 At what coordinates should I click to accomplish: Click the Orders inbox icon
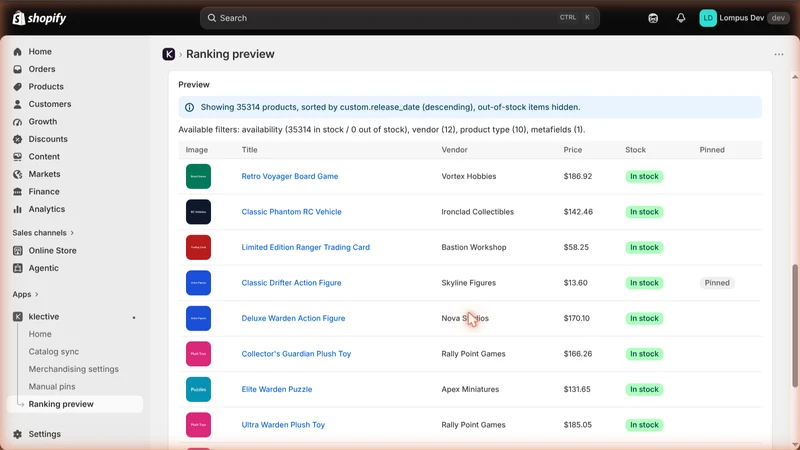17,69
